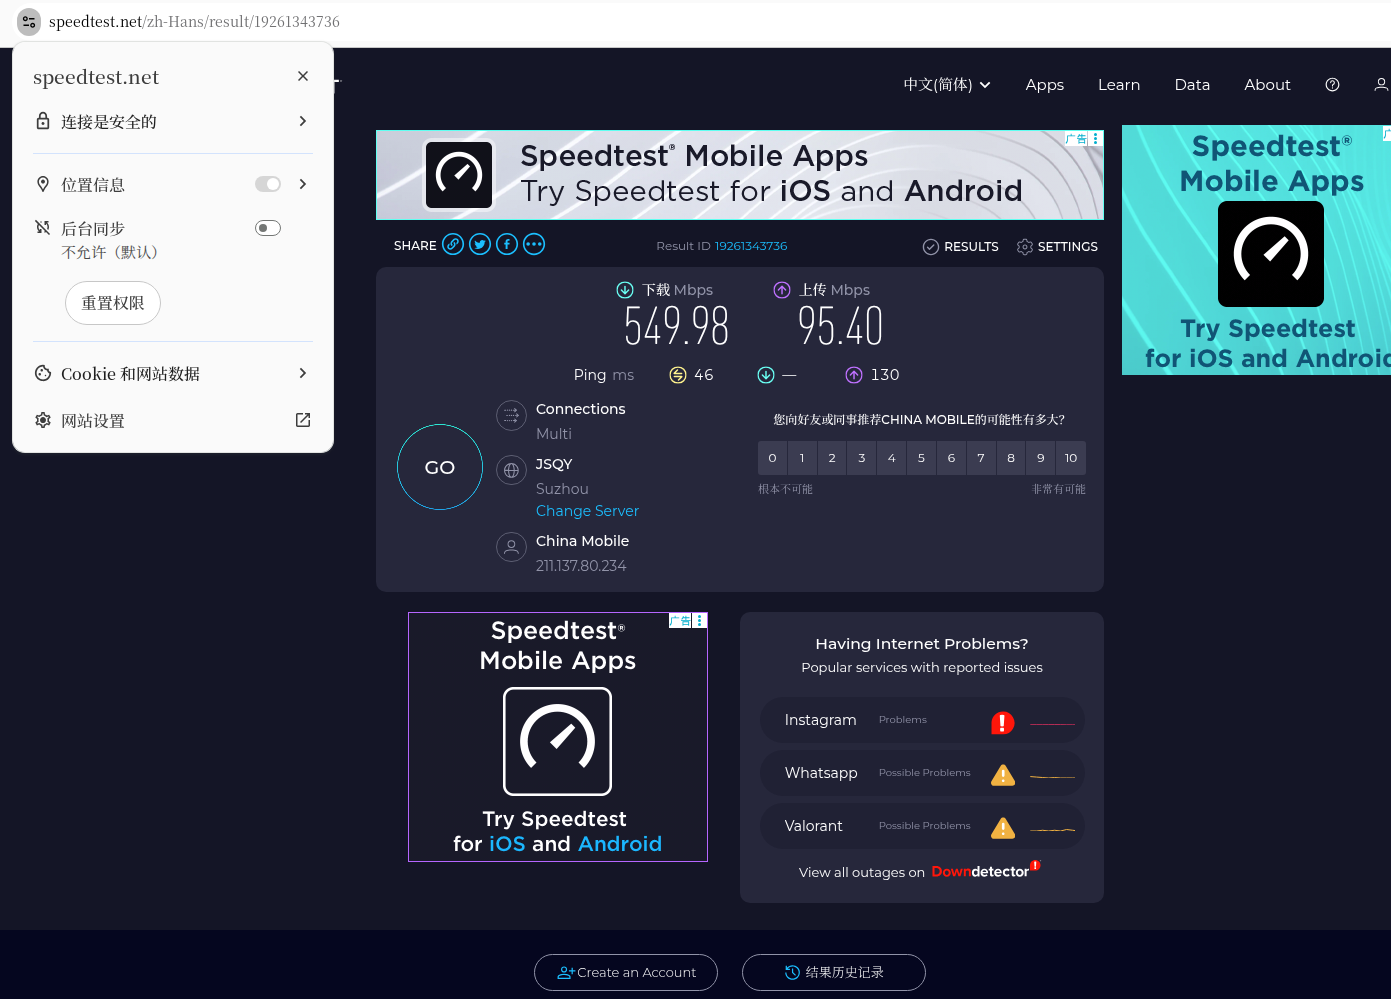Click the upload ping icon beside 130
This screenshot has height=999, width=1391.
[x=854, y=375]
